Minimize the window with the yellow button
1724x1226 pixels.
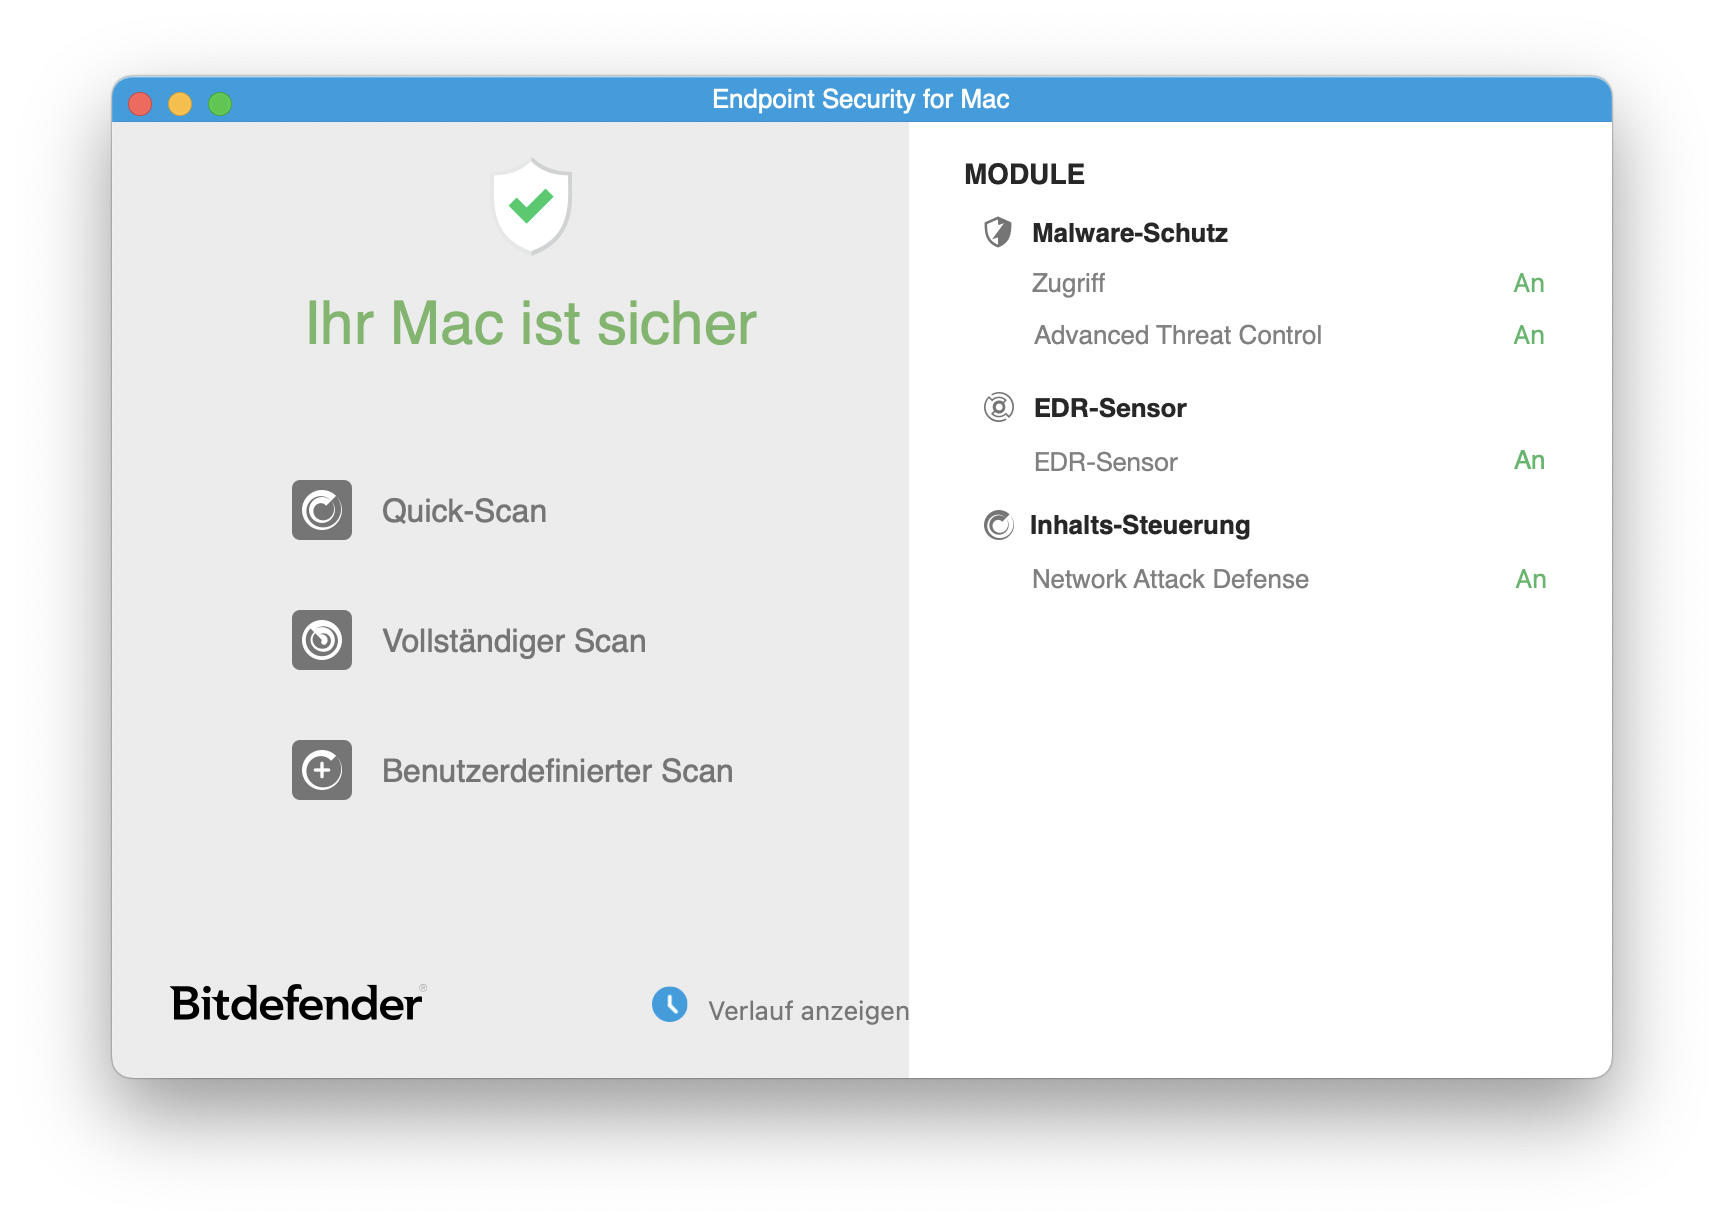[x=180, y=103]
